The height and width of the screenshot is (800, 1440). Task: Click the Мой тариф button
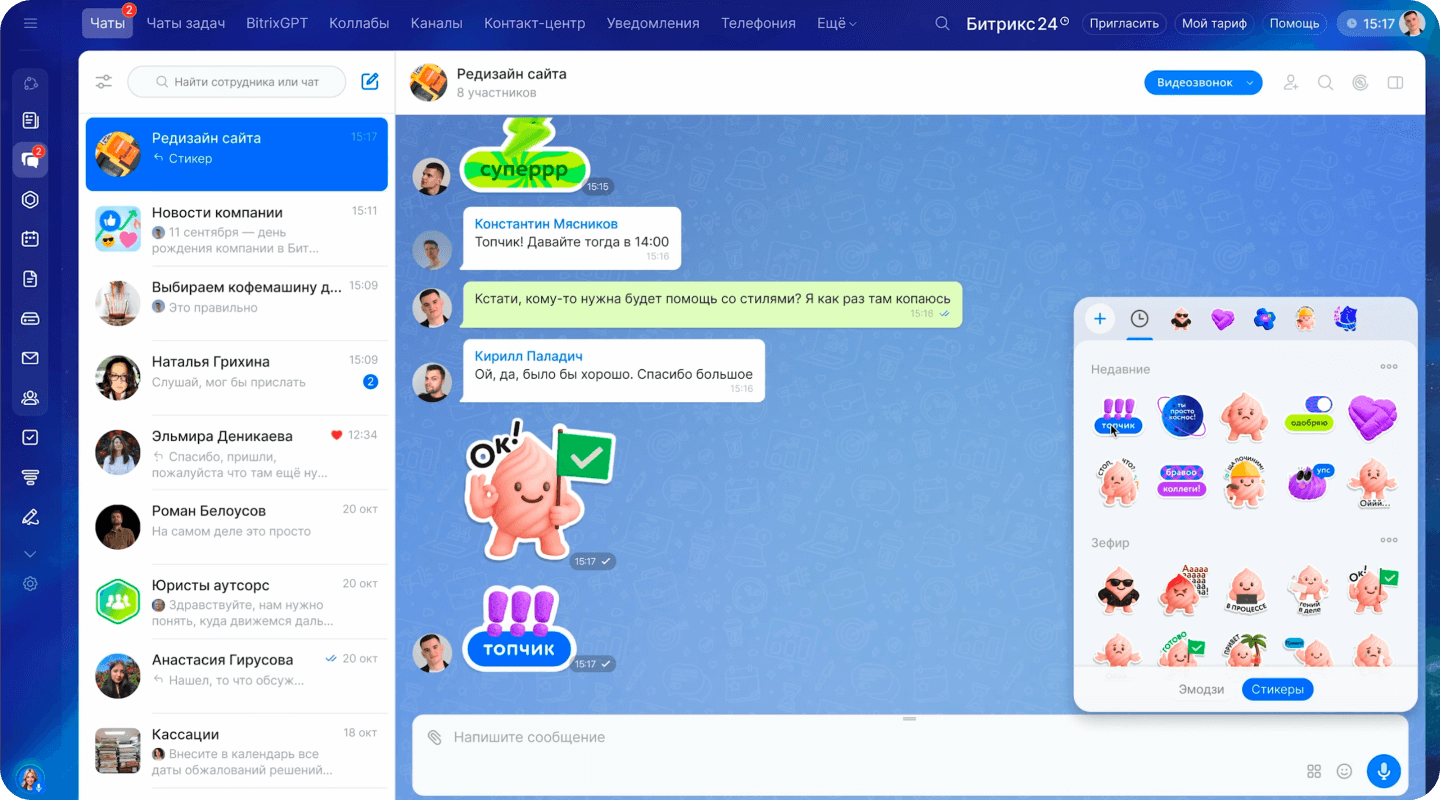(x=1214, y=23)
